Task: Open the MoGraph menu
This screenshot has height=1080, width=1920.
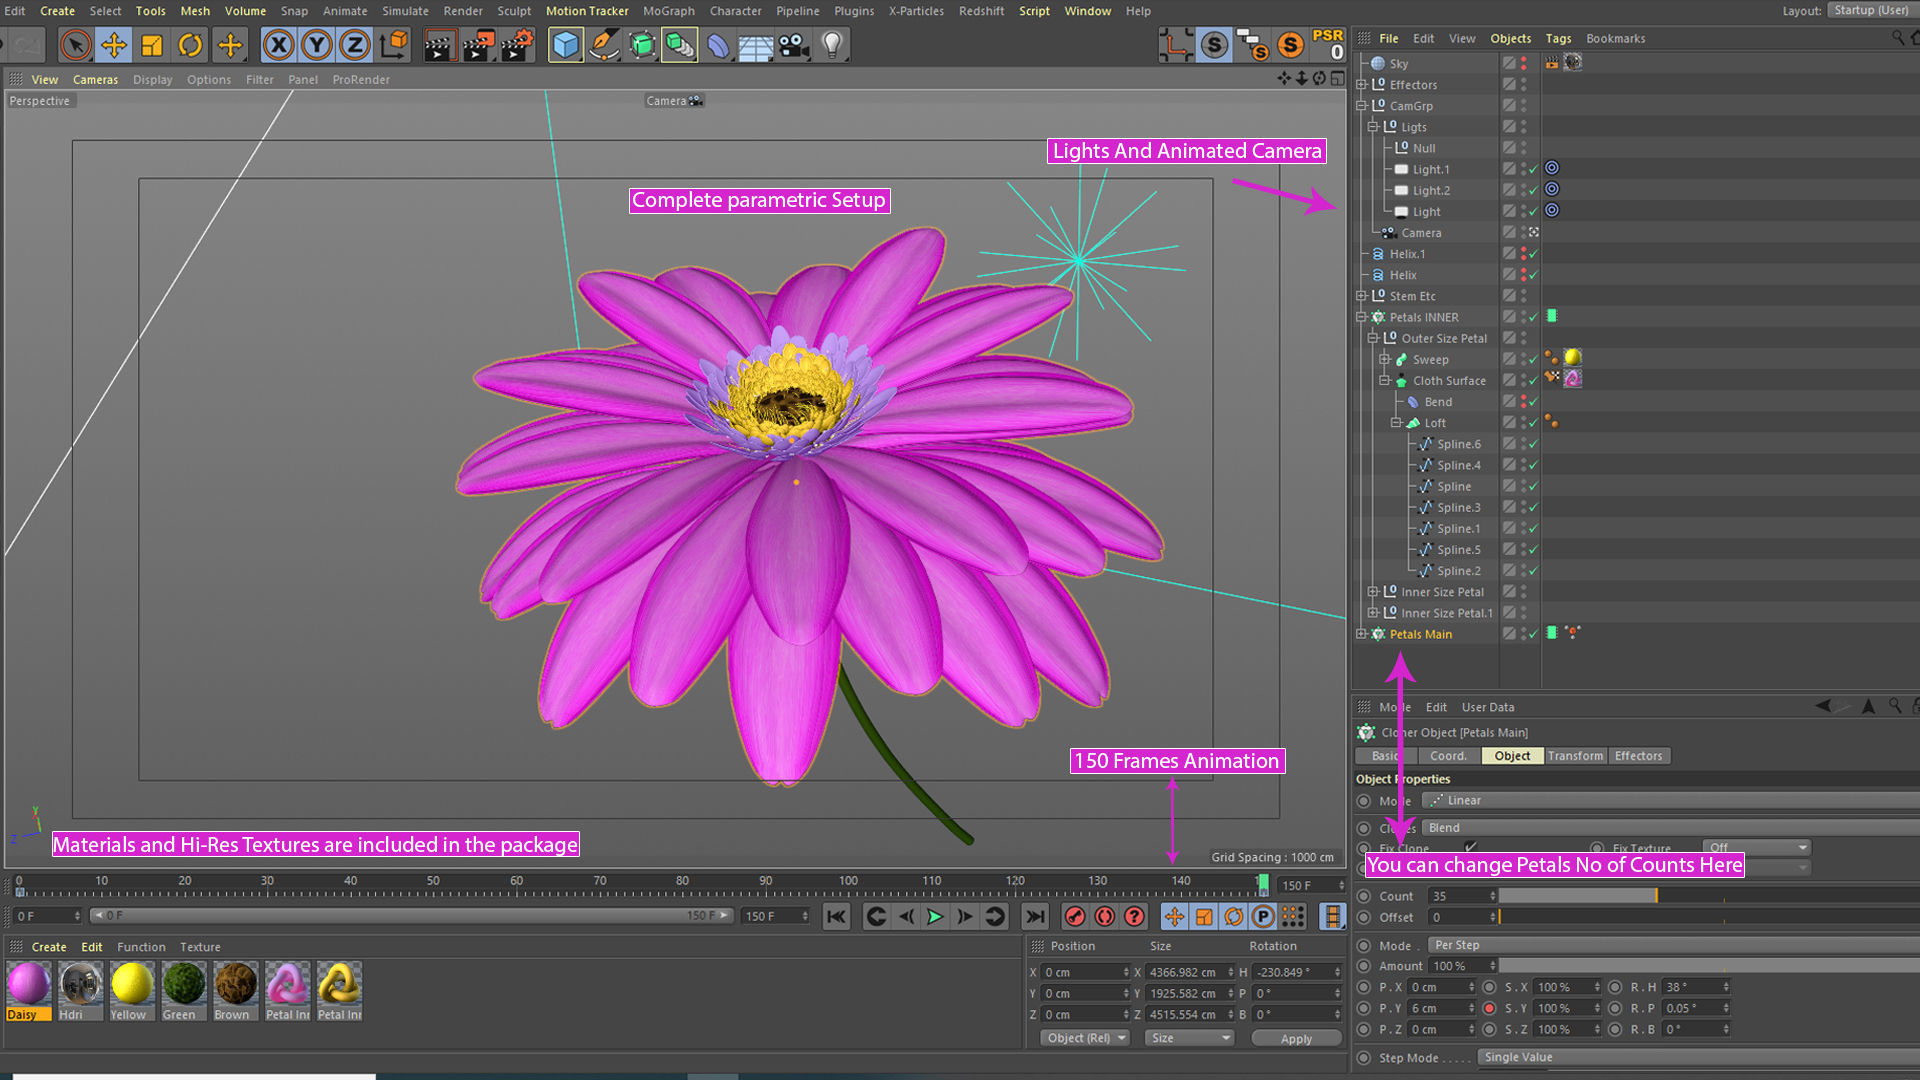Action: [x=668, y=11]
